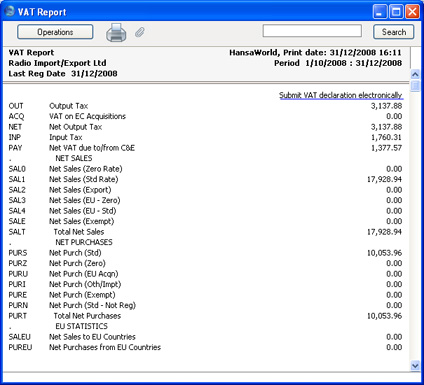This screenshot has height=385, width=424.
Task: Open Submit VAT declaration electronically link
Action: pyautogui.click(x=341, y=95)
